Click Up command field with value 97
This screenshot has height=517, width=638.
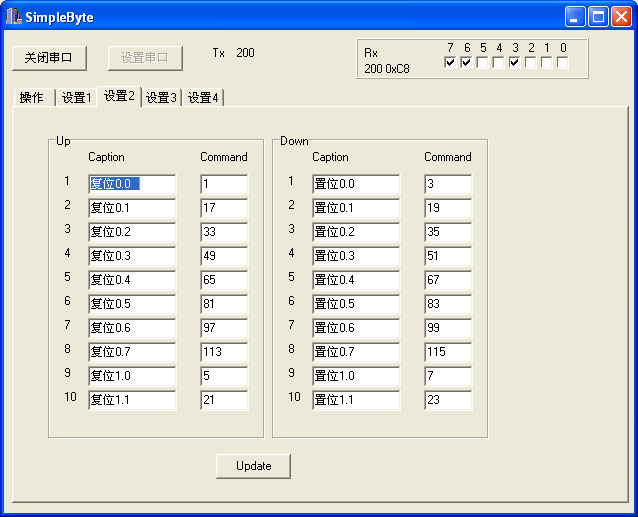coord(224,328)
